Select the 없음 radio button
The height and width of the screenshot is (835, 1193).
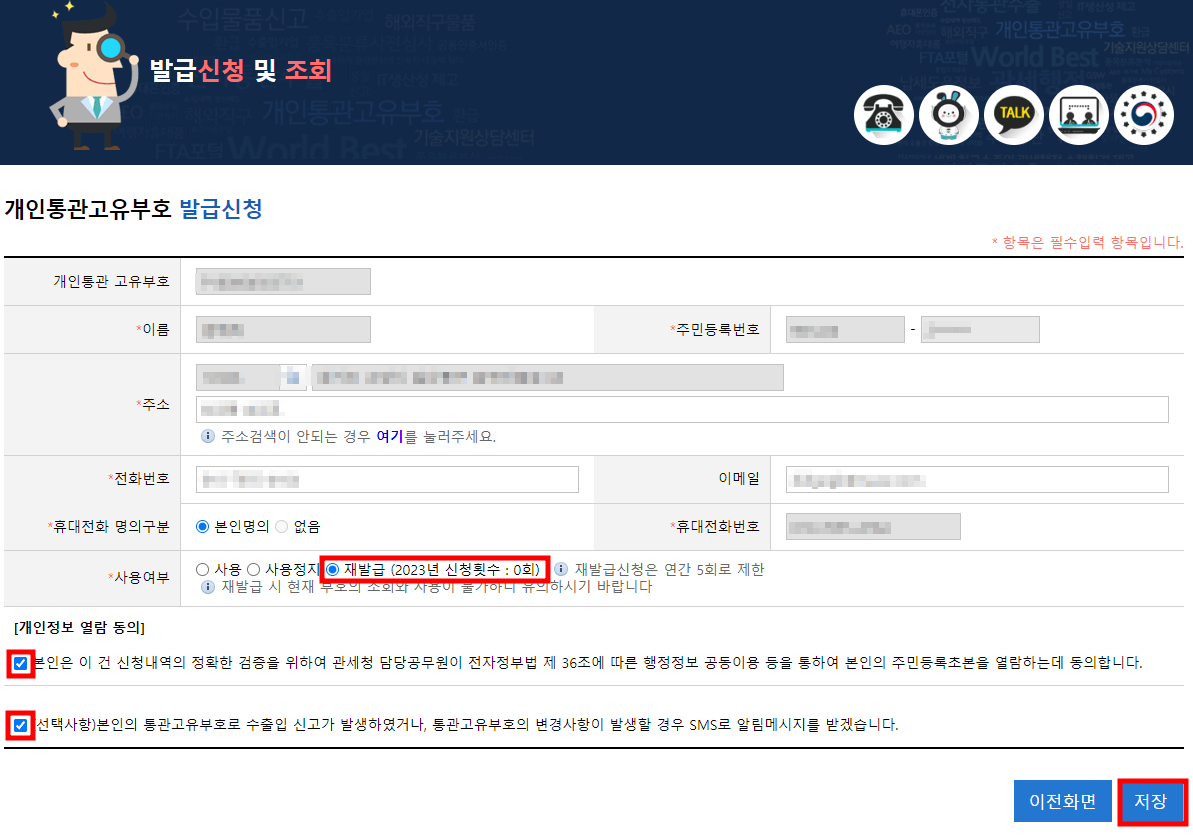click(x=282, y=527)
